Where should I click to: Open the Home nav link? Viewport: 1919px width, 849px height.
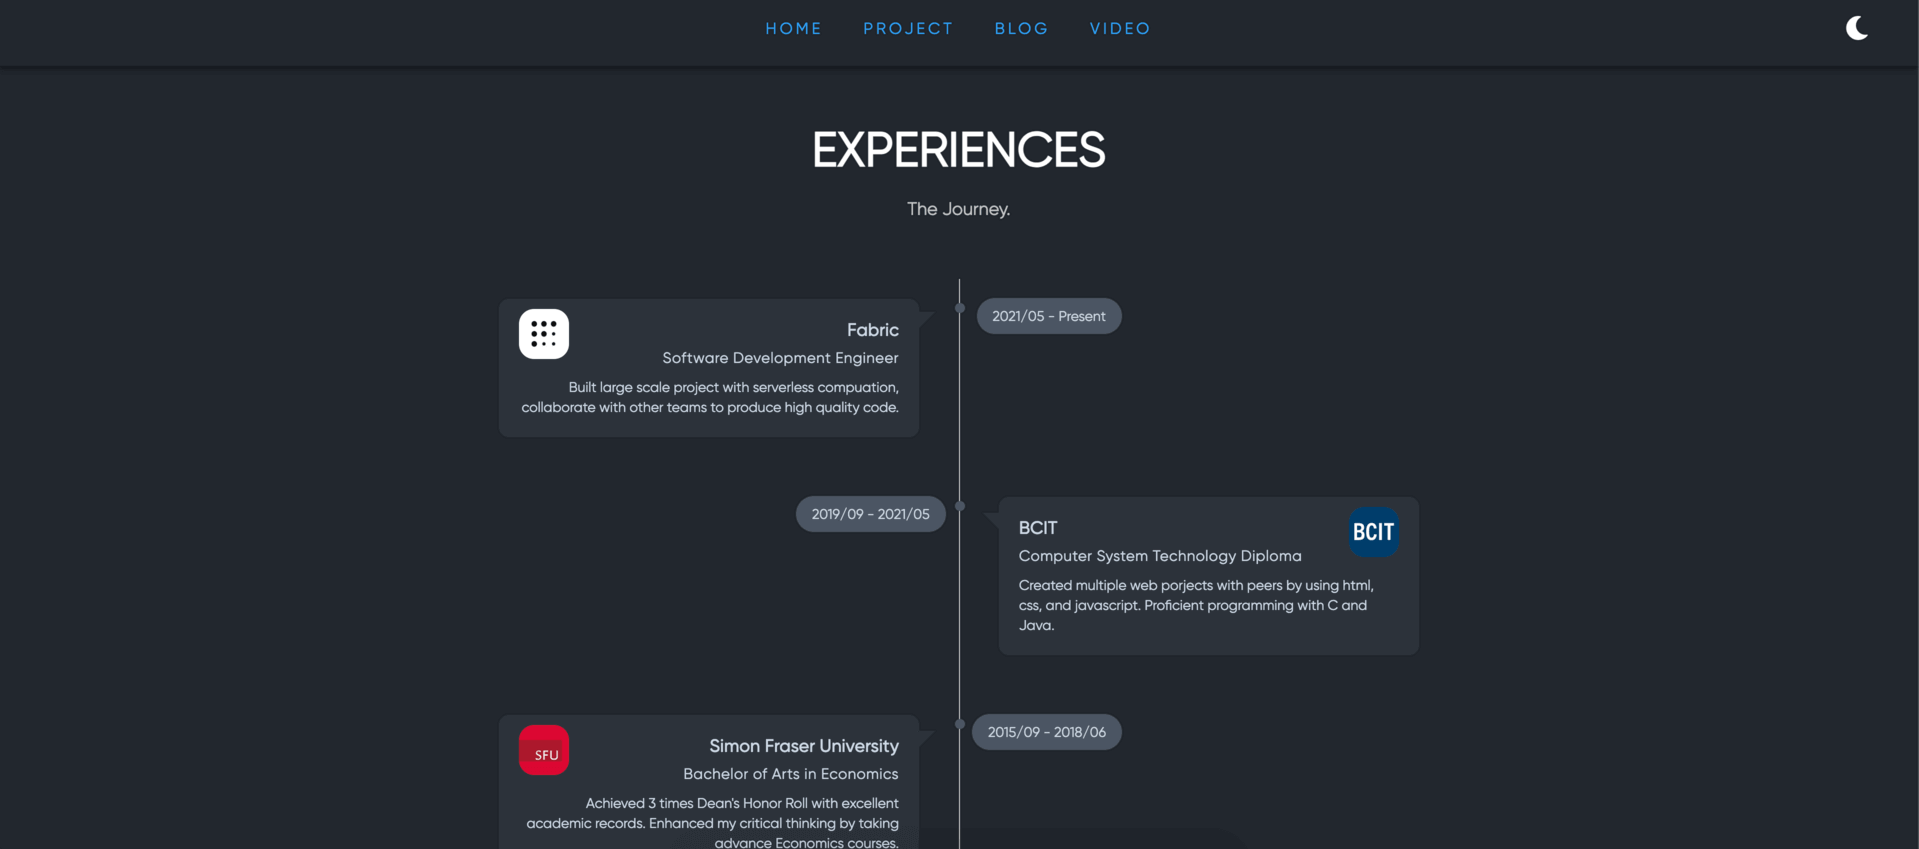(794, 29)
